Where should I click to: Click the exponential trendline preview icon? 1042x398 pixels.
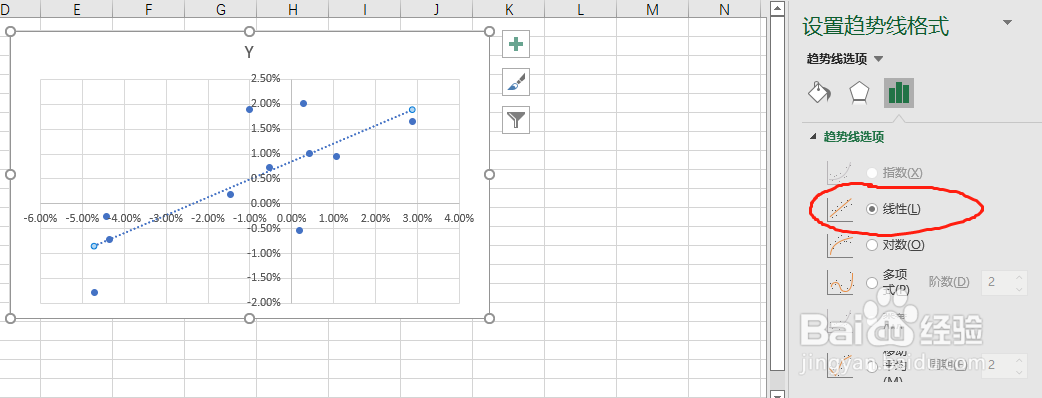point(840,173)
